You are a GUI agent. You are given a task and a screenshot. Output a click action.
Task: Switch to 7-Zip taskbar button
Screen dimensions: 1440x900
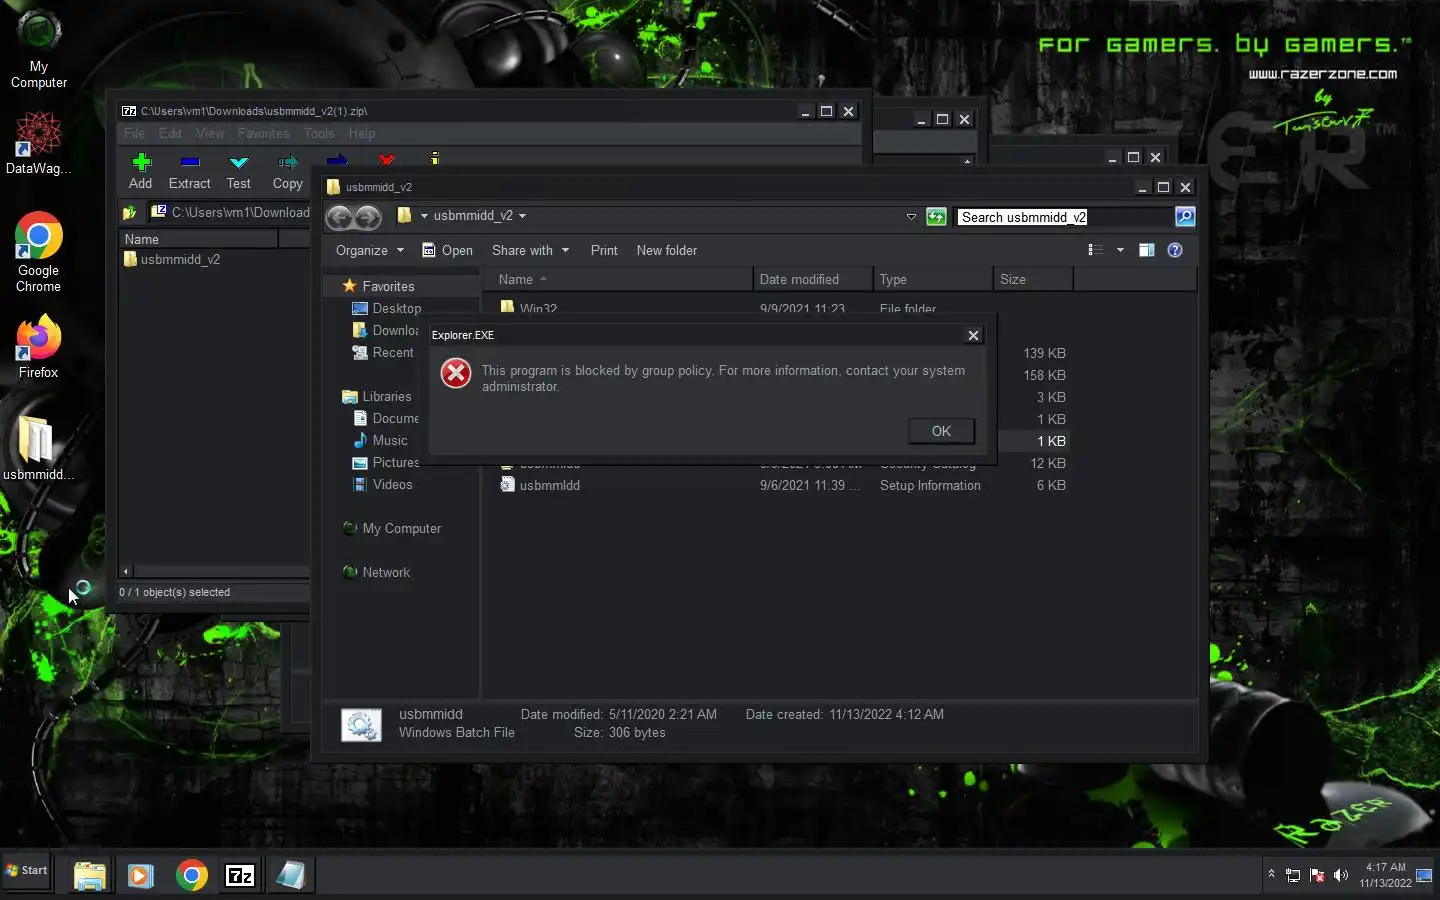[240, 876]
